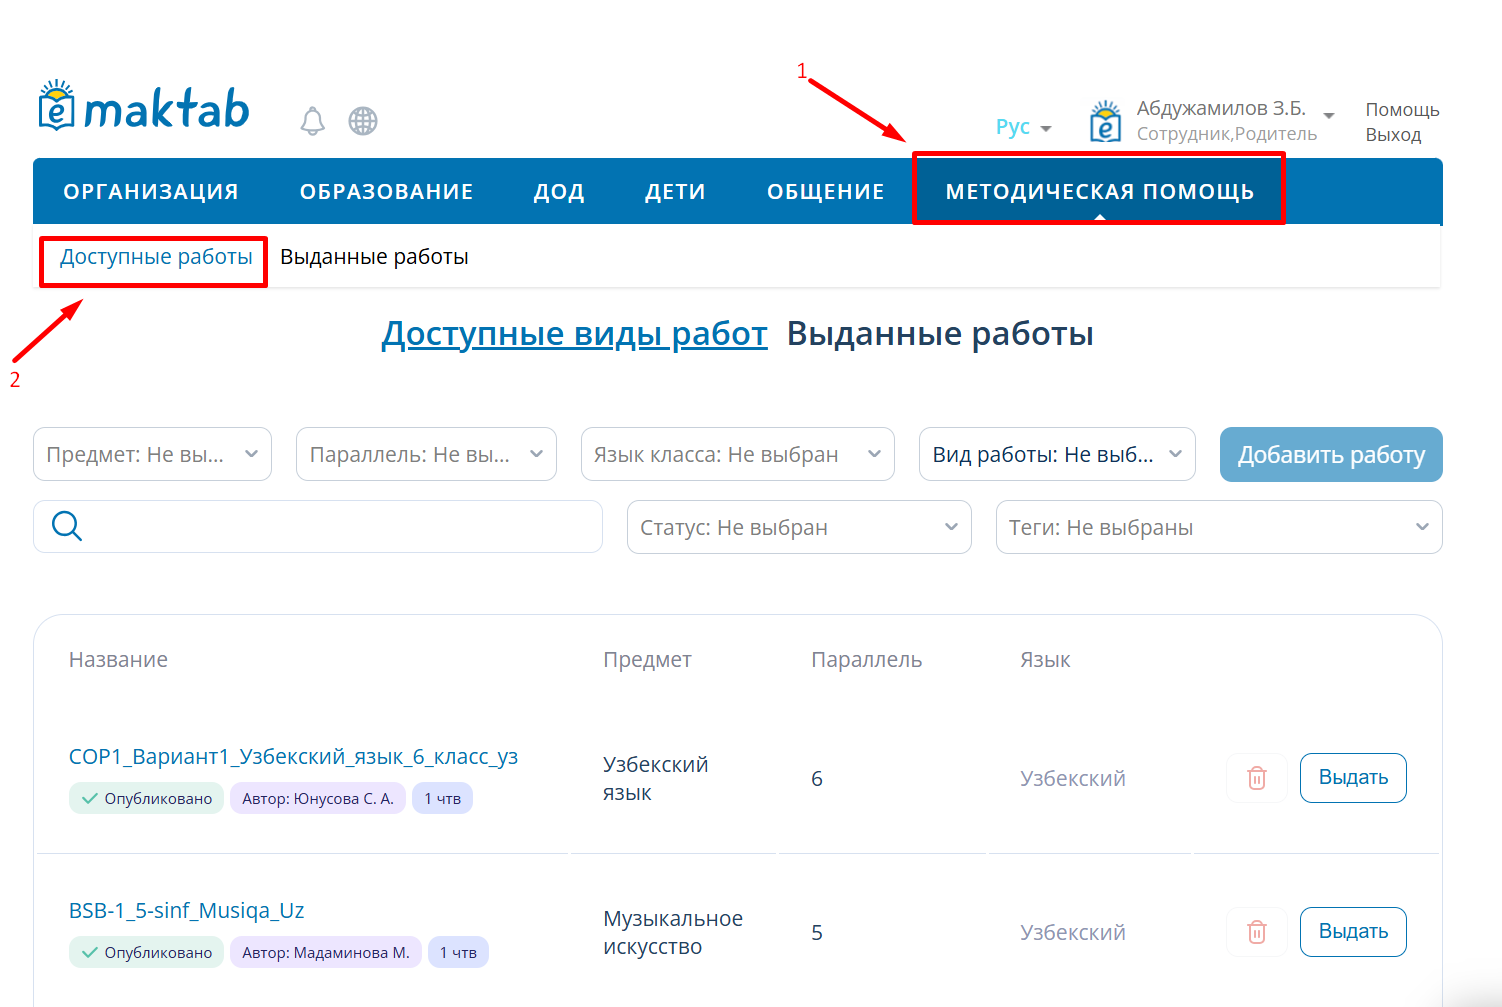
Task: Open the Методическая помощь menu
Action: pos(1099,191)
